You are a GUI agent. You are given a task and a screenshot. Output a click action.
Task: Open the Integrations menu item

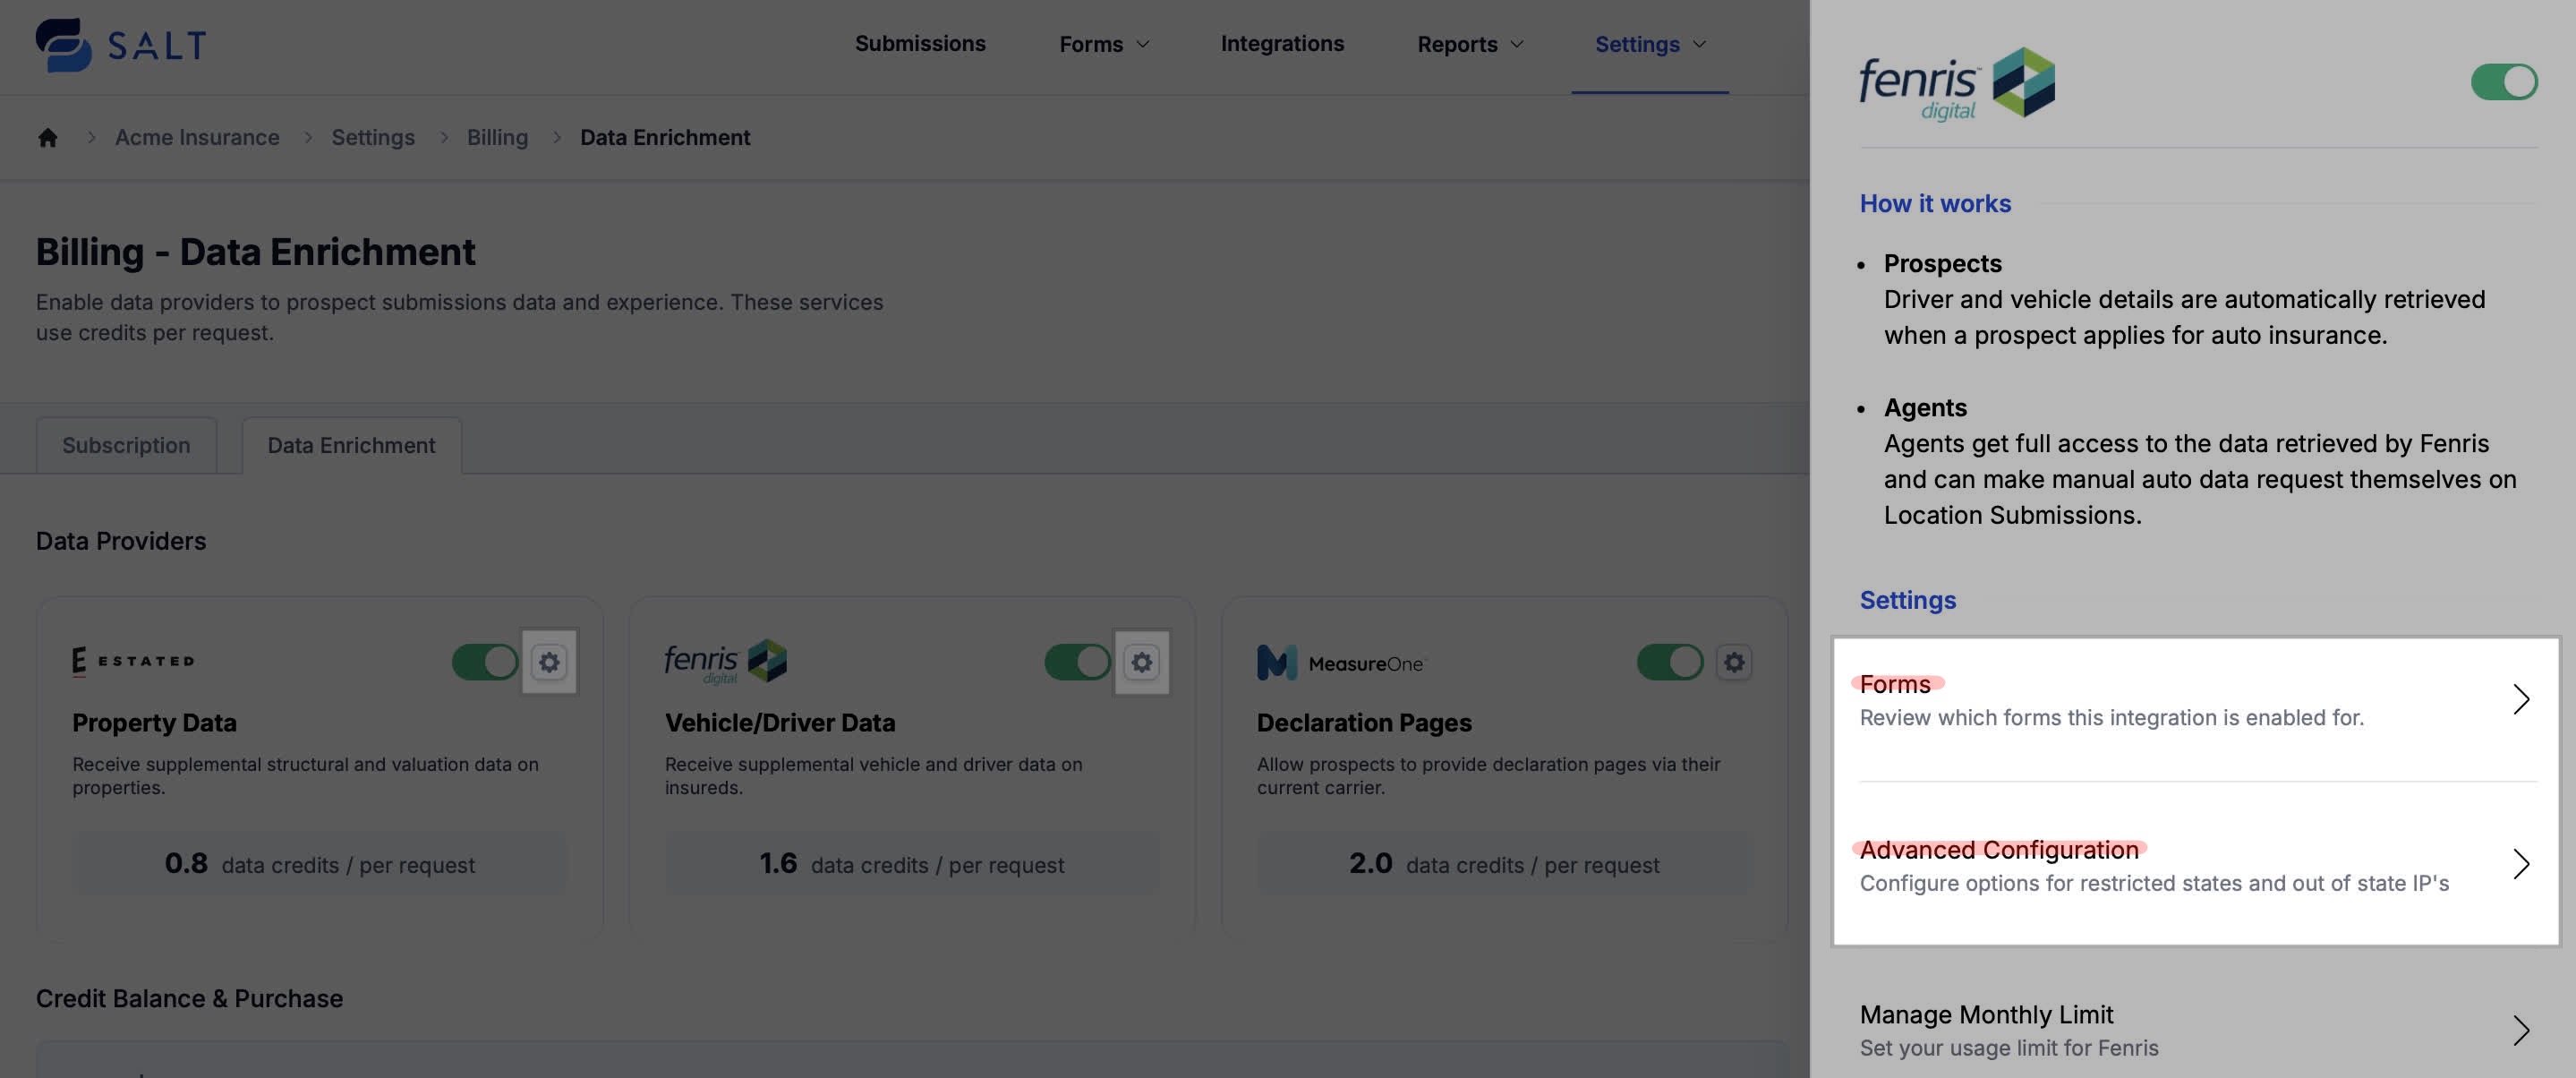pos(1282,44)
